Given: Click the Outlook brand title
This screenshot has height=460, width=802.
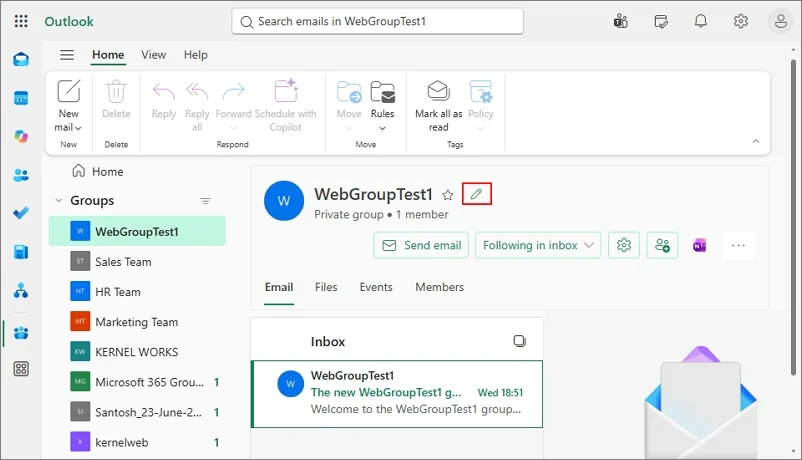Looking at the screenshot, I should 69,21.
